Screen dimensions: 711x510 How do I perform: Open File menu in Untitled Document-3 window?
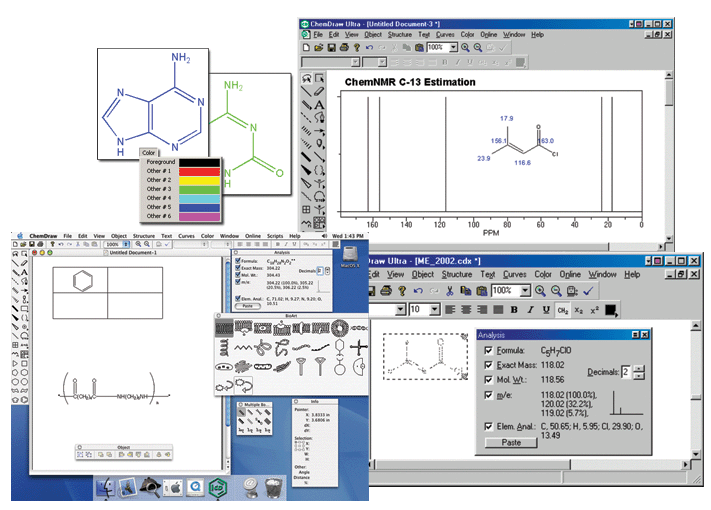[x=318, y=34]
